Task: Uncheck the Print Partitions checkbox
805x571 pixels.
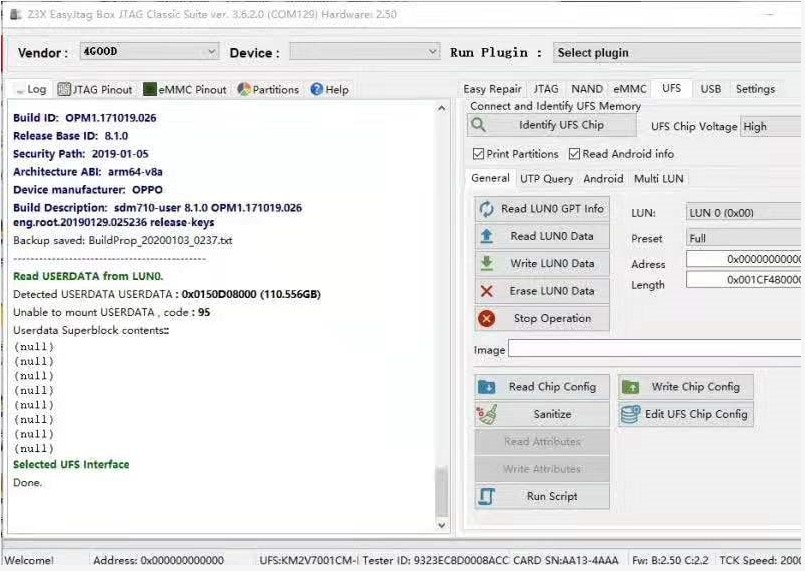Action: tap(478, 154)
